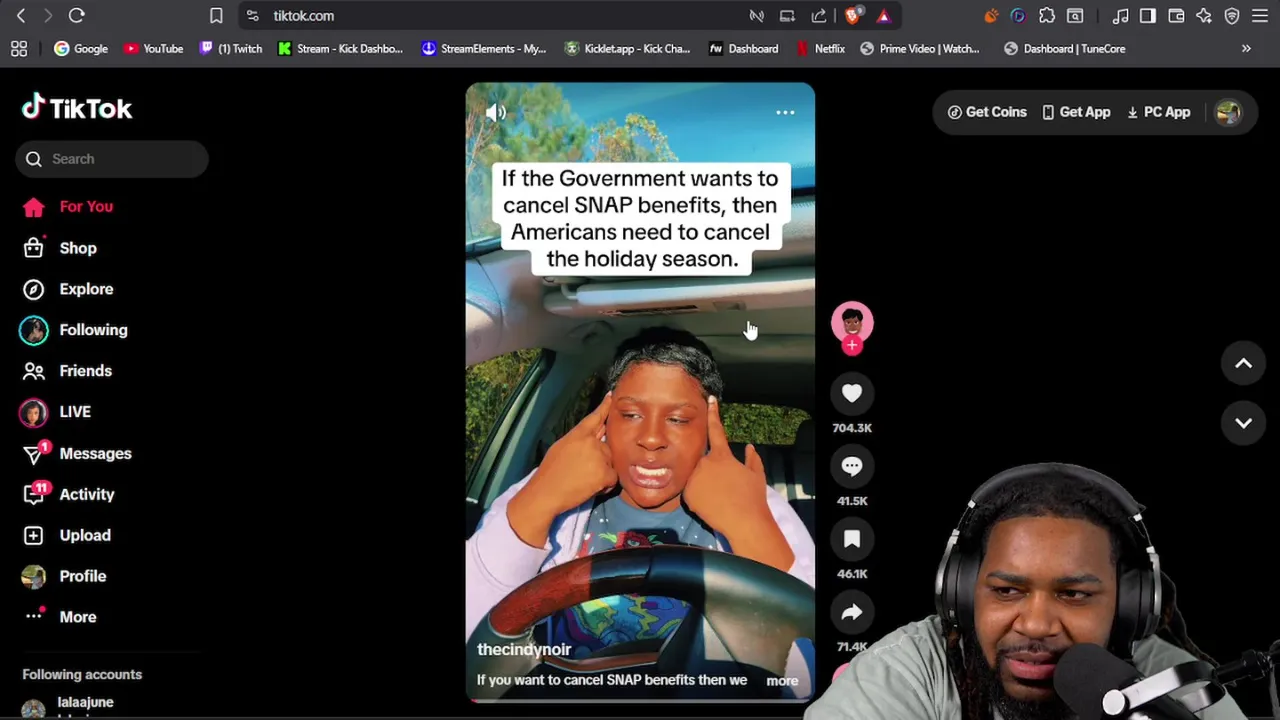Share this page using the share icon
Viewport: 1280px width, 720px height.
point(819,16)
